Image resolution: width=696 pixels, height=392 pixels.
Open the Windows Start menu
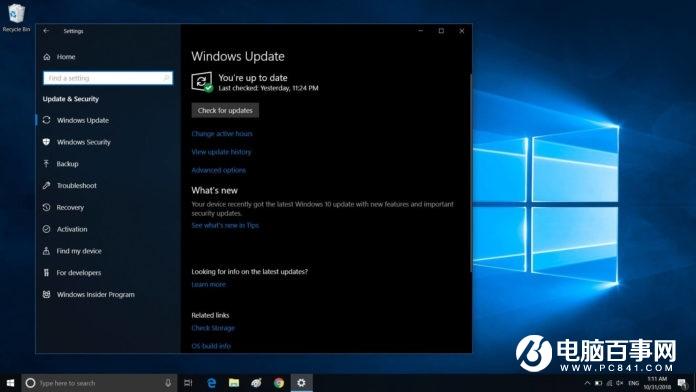[10, 383]
